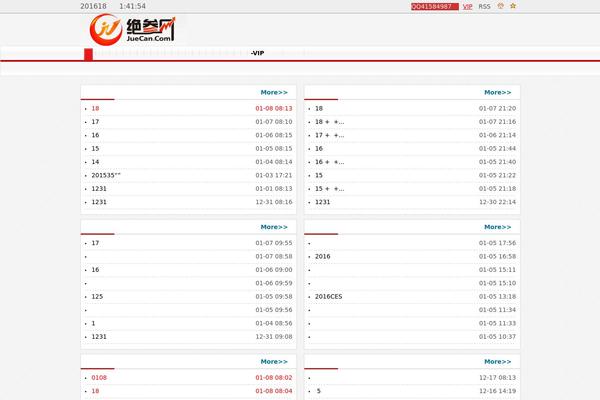Expand More>> in middle-right list panel

497,227
